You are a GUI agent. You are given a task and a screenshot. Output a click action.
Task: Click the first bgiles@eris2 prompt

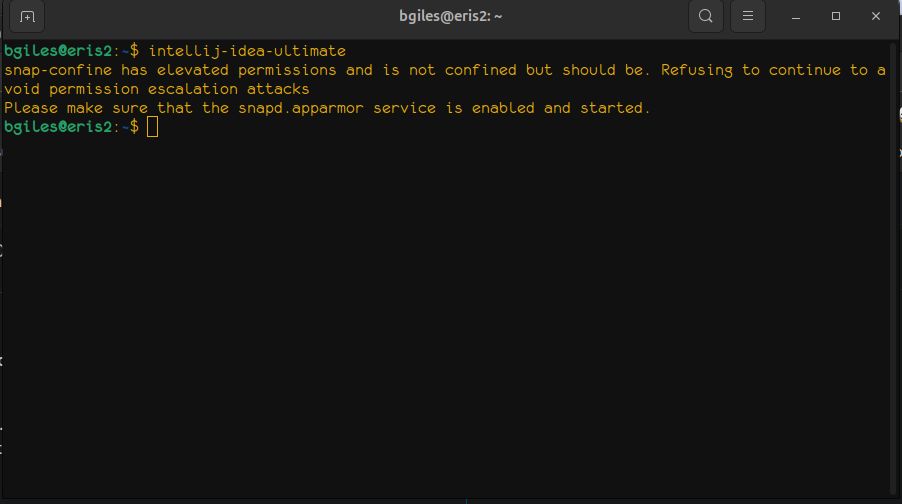coord(62,51)
